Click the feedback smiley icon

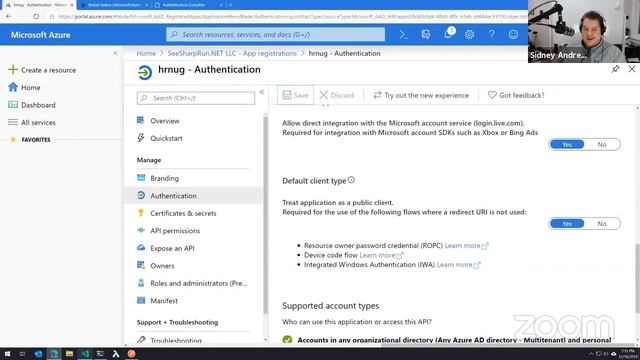pyautogui.click(x=513, y=35)
